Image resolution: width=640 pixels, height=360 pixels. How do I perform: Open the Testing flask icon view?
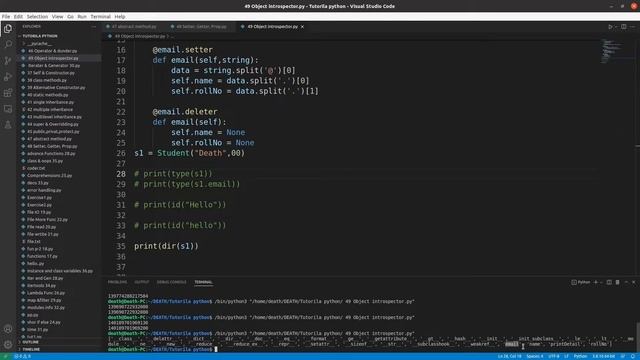[8, 125]
